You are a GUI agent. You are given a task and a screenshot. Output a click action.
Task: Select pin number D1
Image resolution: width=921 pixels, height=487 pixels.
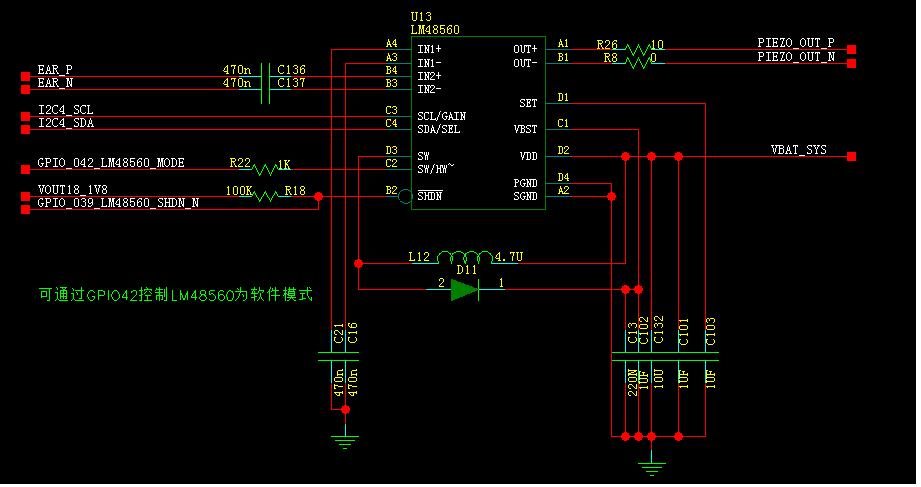(563, 98)
